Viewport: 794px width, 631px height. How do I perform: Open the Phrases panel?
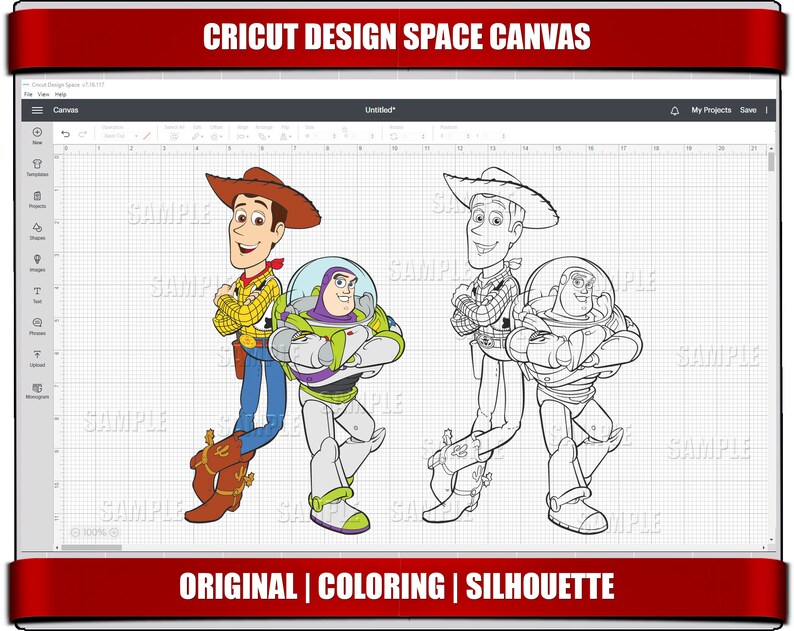37,327
